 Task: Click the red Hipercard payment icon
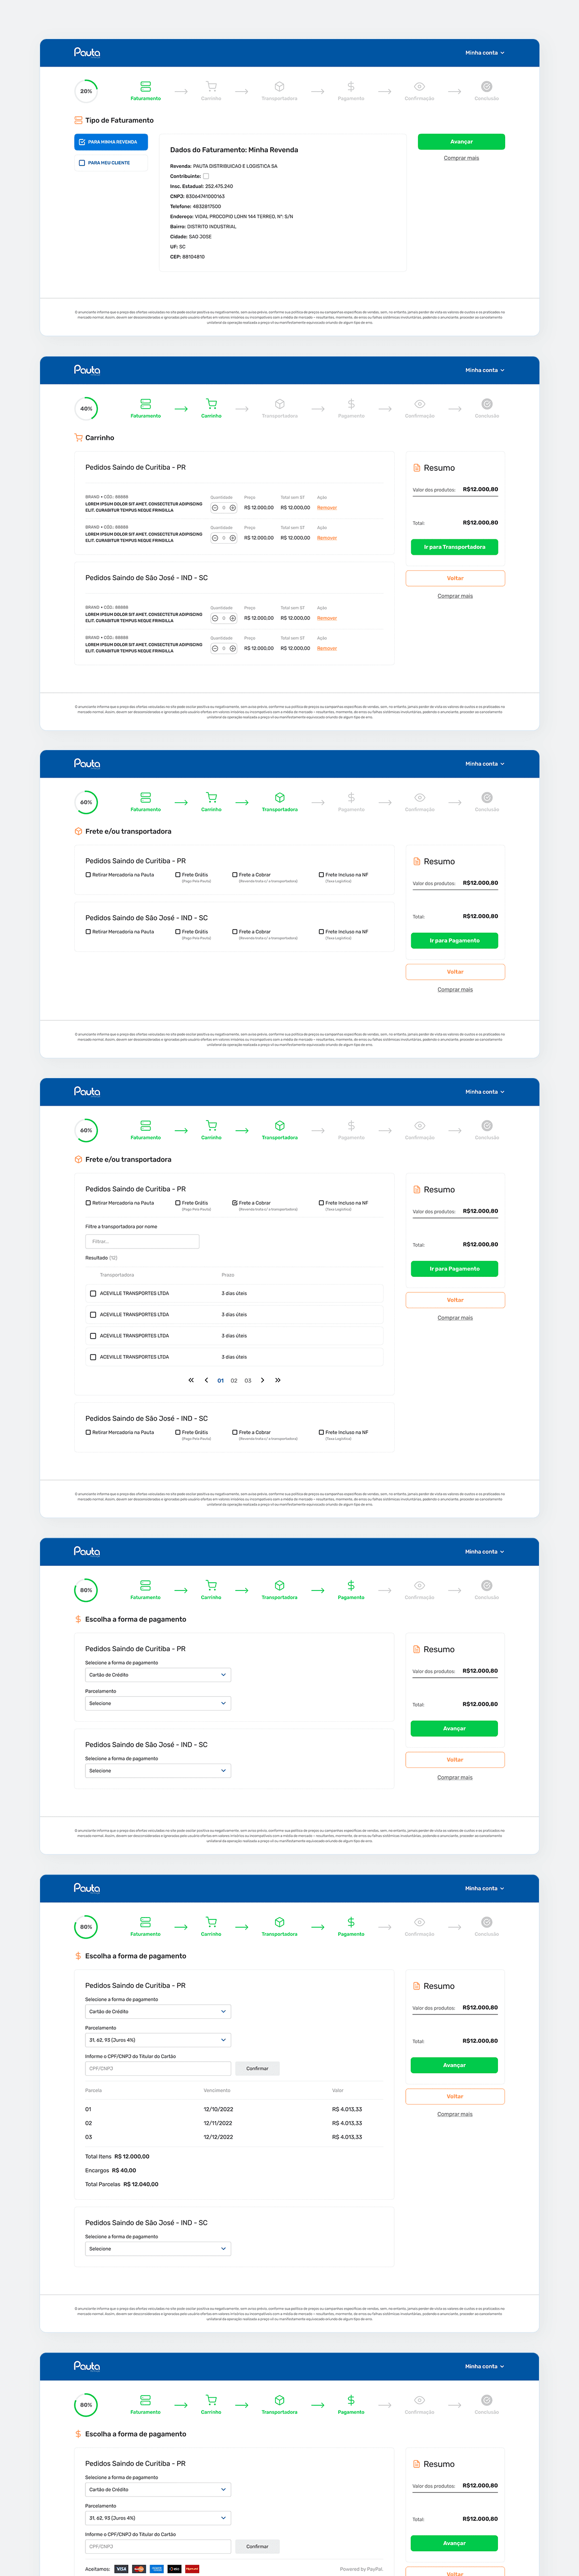(192, 2568)
